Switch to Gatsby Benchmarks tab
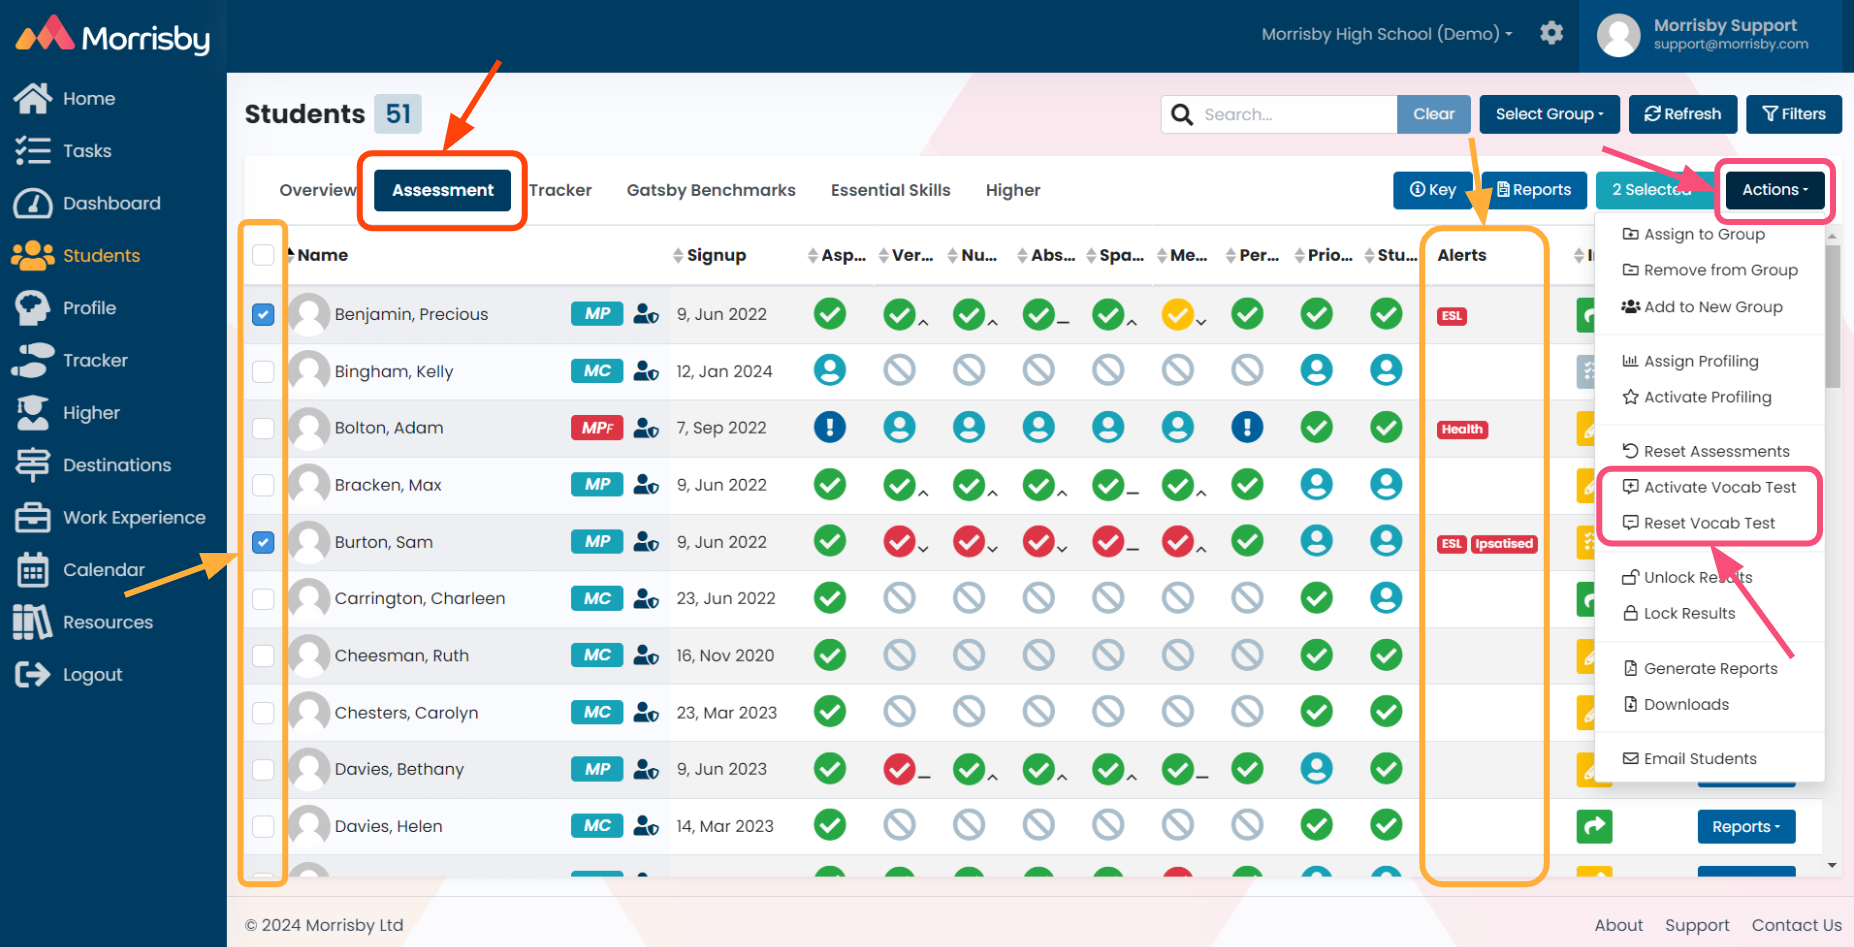Image resolution: width=1854 pixels, height=947 pixels. (x=711, y=190)
